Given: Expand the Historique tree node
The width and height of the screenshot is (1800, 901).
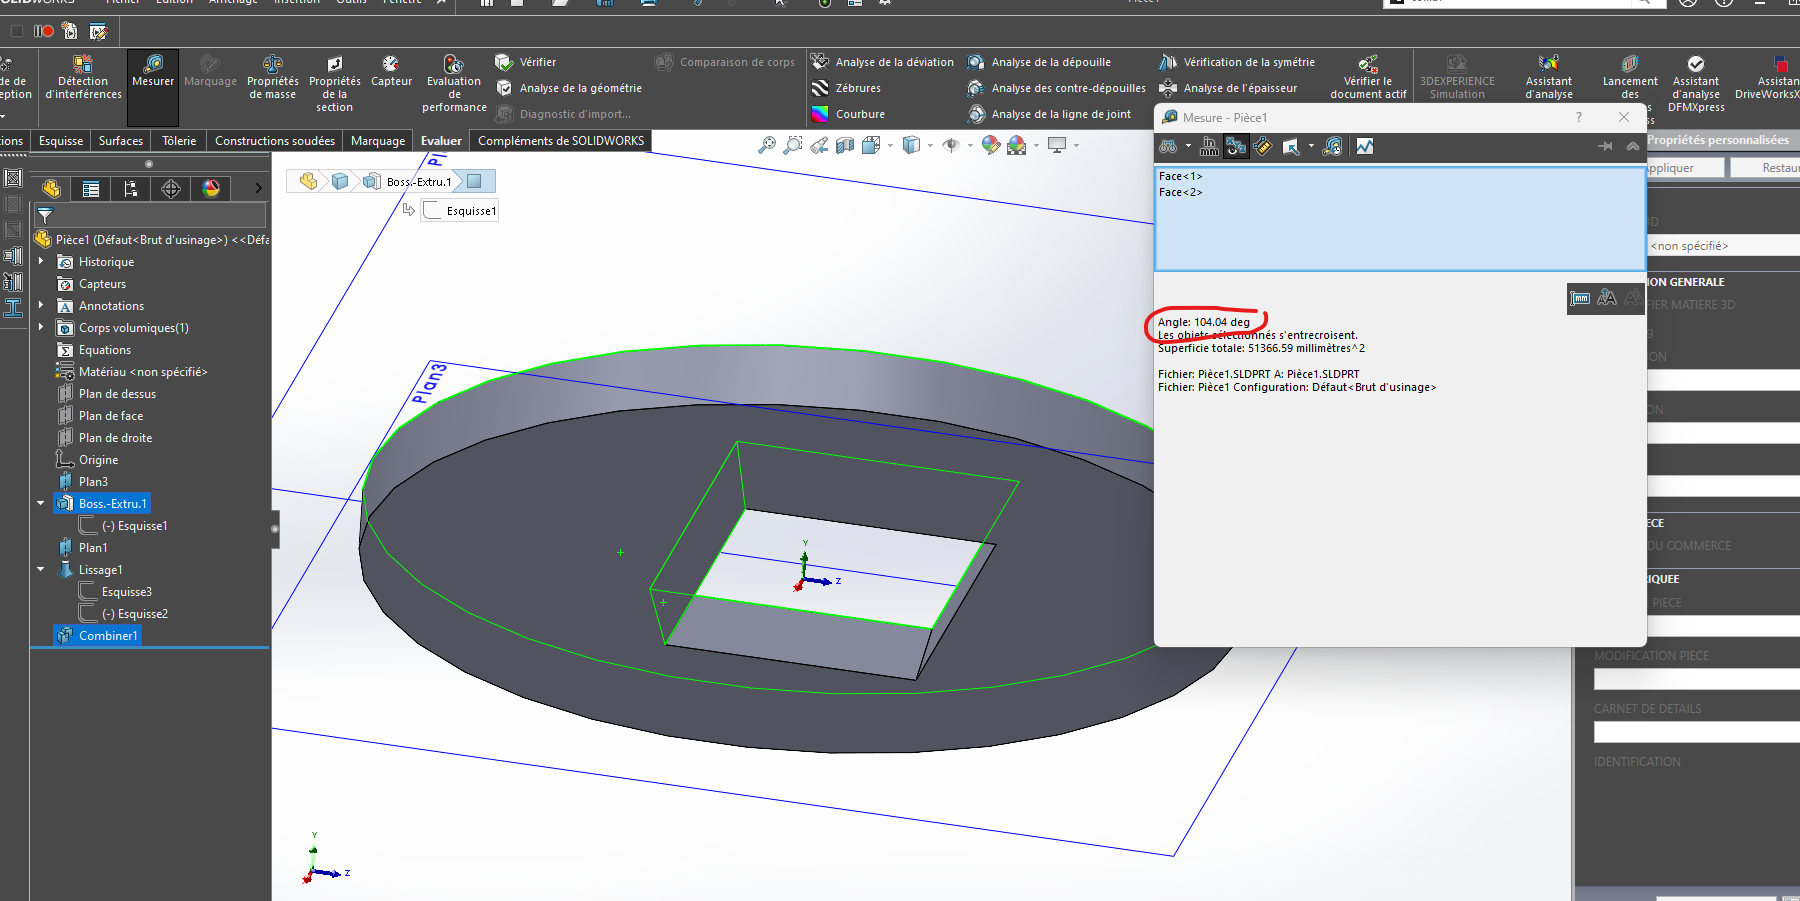Looking at the screenshot, I should point(41,262).
